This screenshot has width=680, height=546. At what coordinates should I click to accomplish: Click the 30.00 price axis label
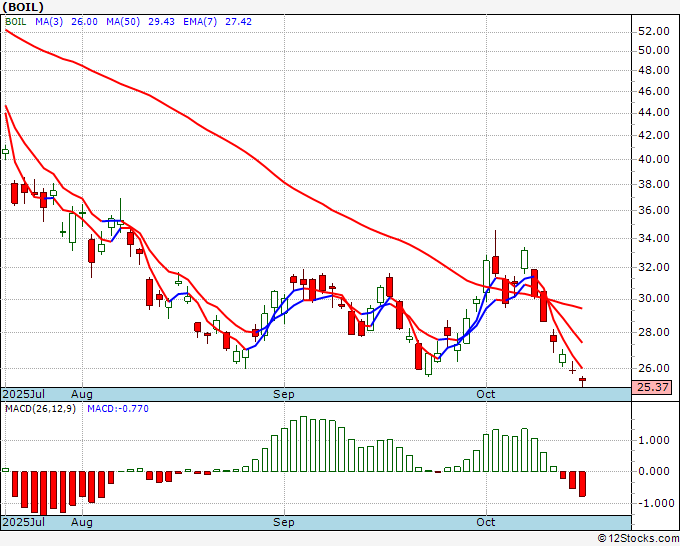point(654,298)
